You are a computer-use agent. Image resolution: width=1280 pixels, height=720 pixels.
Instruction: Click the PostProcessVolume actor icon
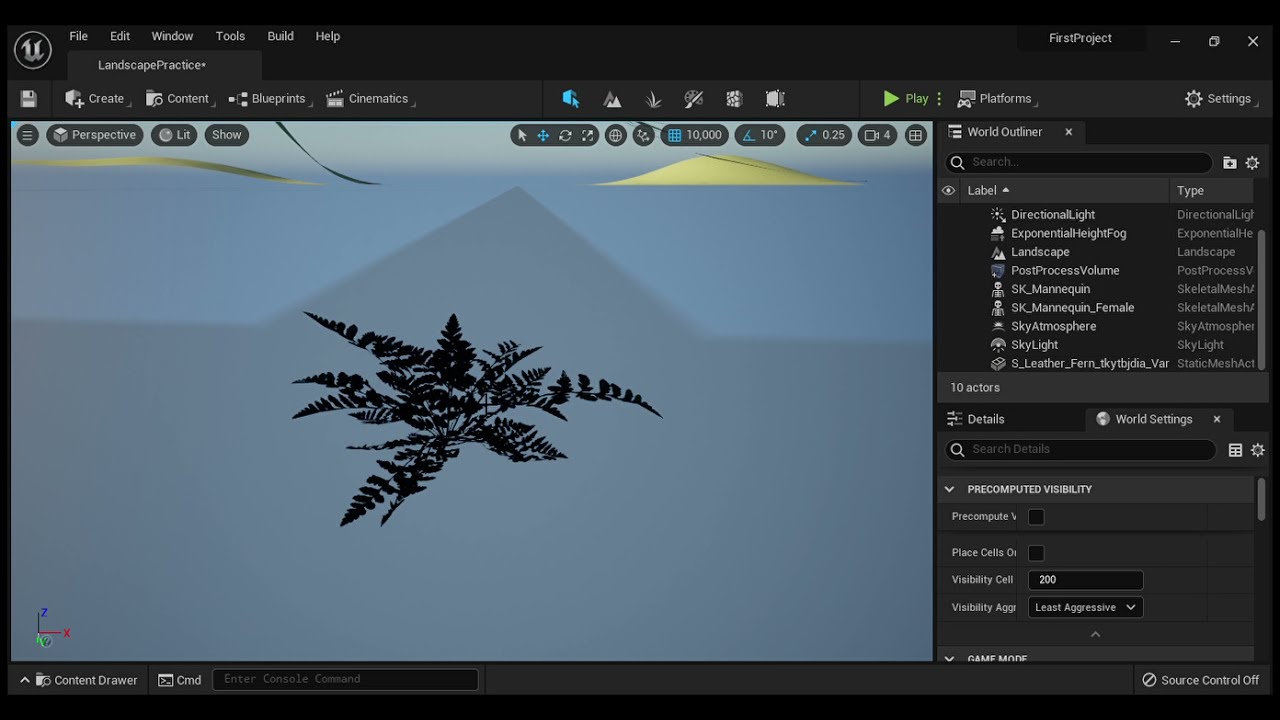coord(997,271)
